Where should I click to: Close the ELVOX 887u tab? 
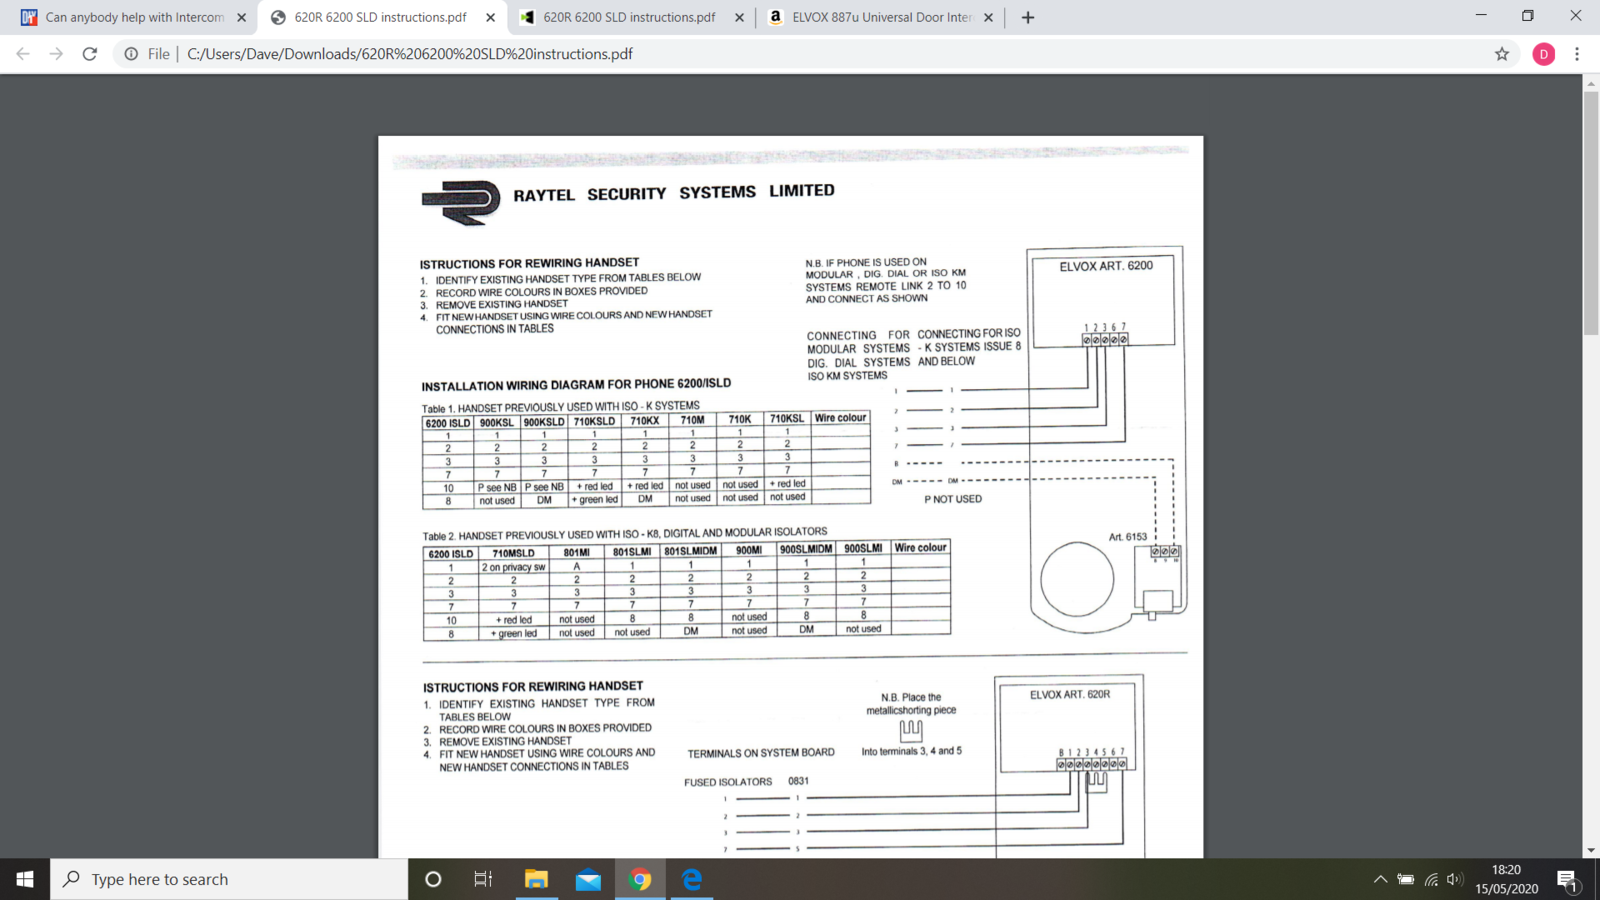pos(988,17)
